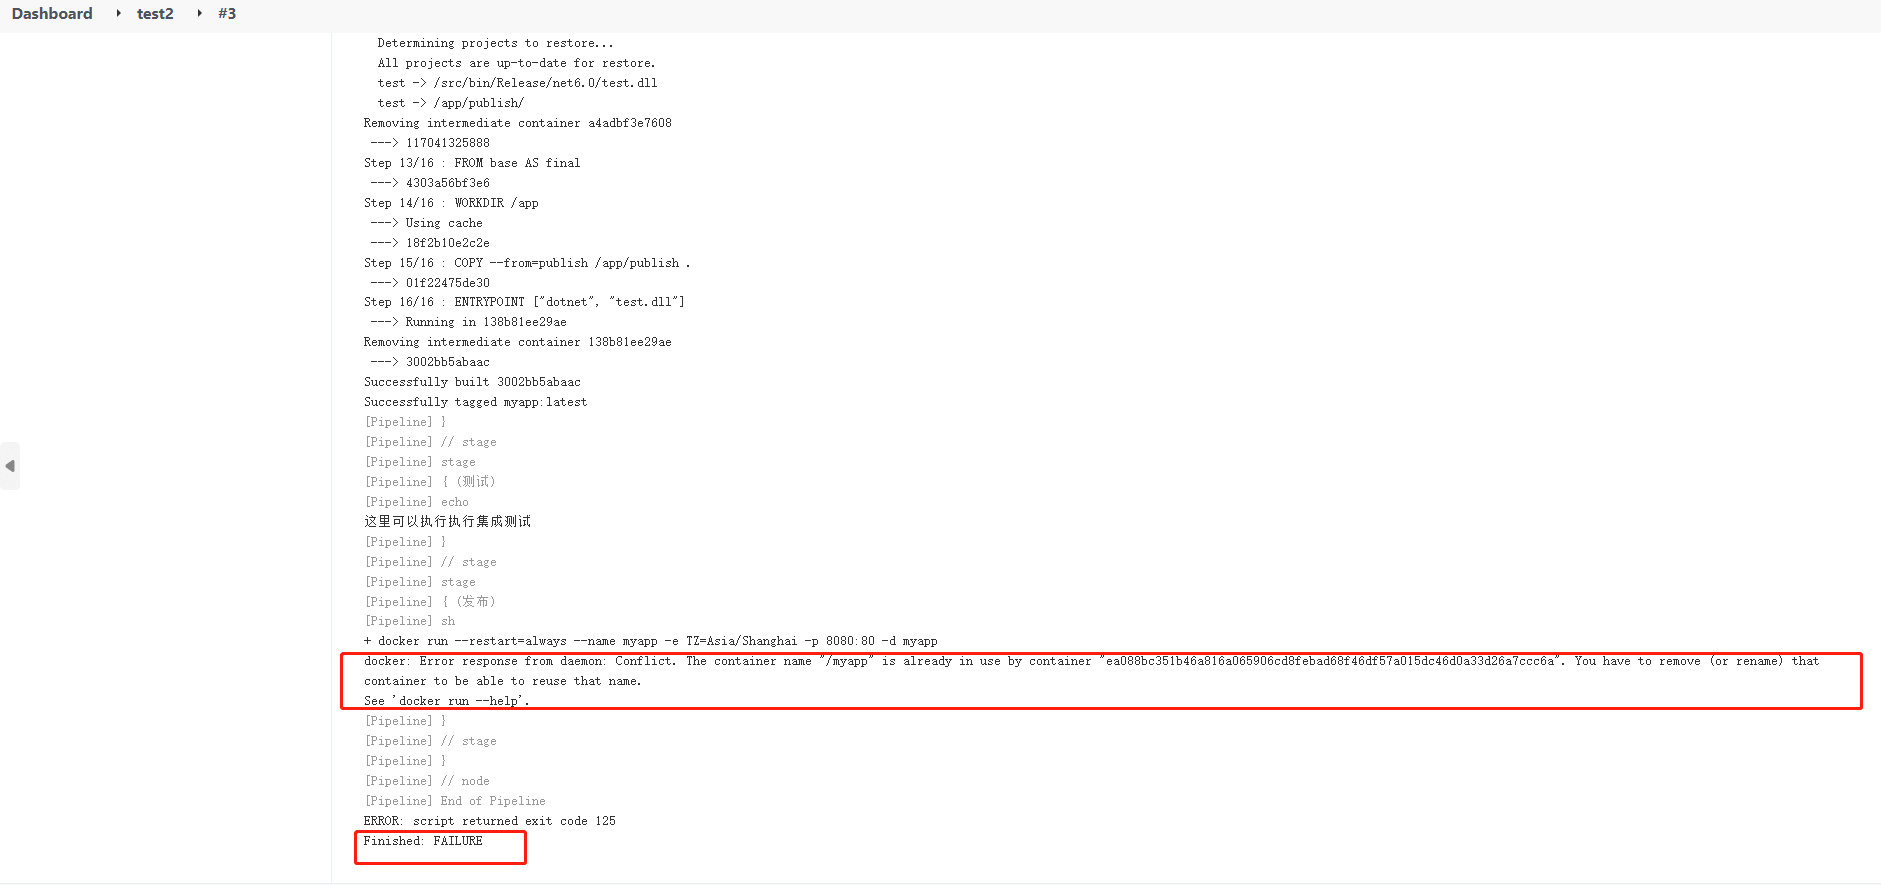1881x885 pixels.
Task: Click the '[Pipeline] { (测试)' stage line
Action: coord(430,482)
